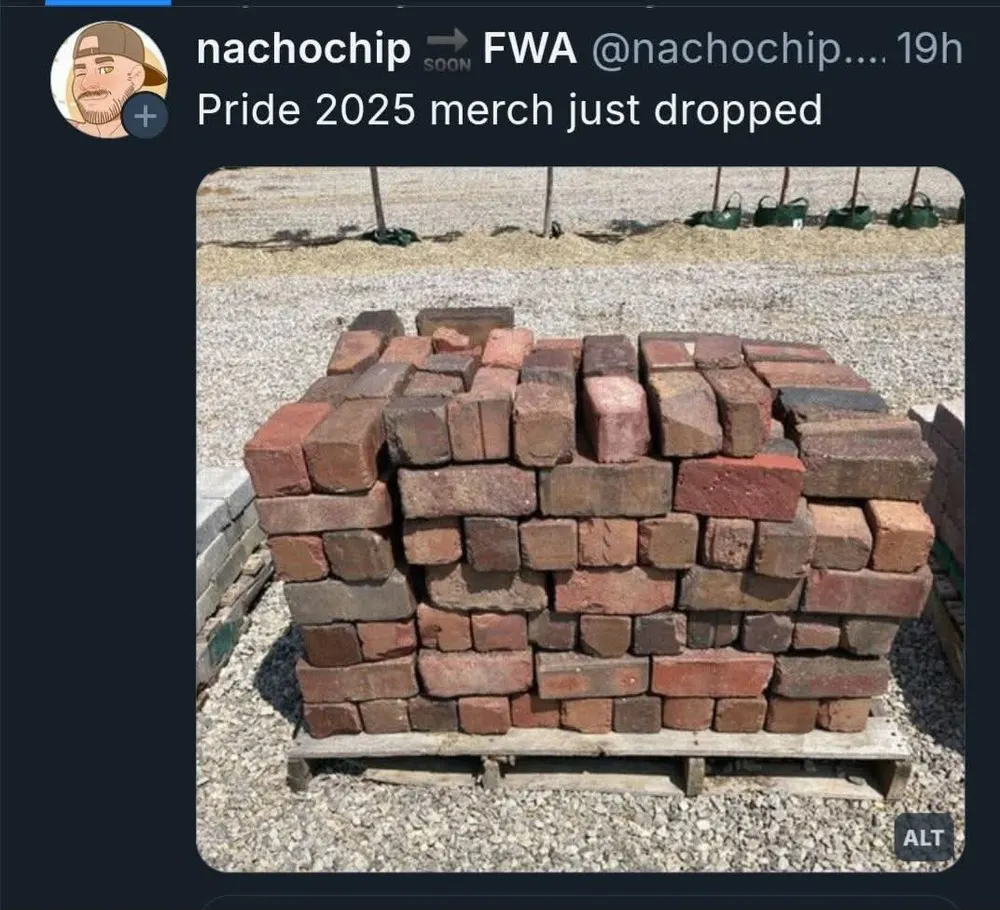
Task: Click FWA text in display name
Action: 530,48
